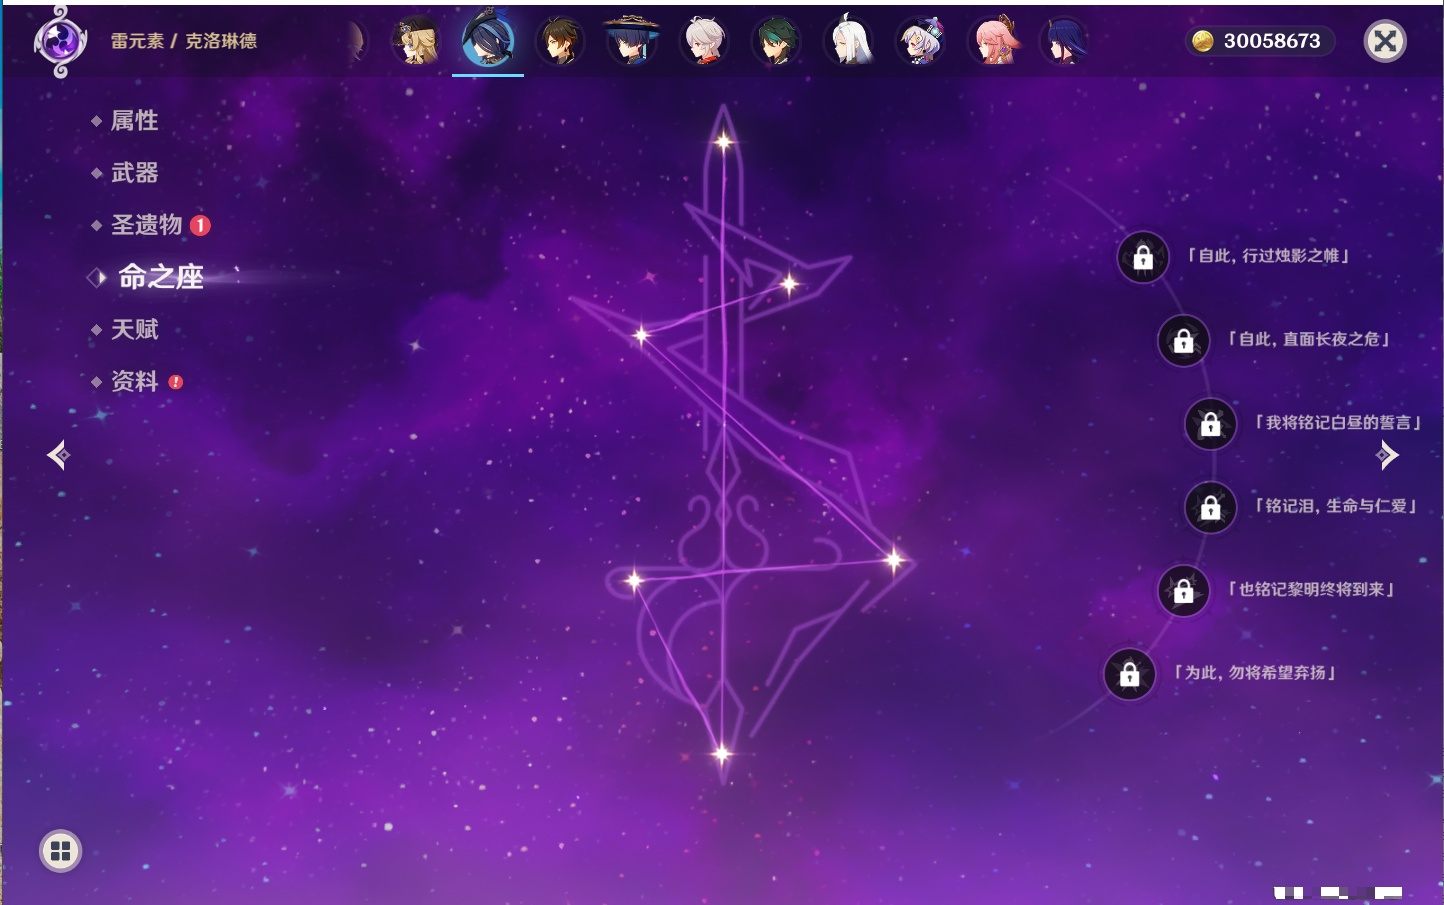Image resolution: width=1444 pixels, height=905 pixels.
Task: View constellation 「自此, 行过烛影之帷」 label
Action: [1268, 256]
